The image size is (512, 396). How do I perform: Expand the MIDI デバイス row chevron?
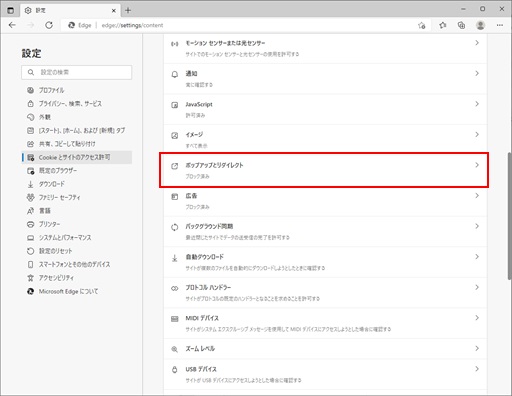click(x=477, y=318)
